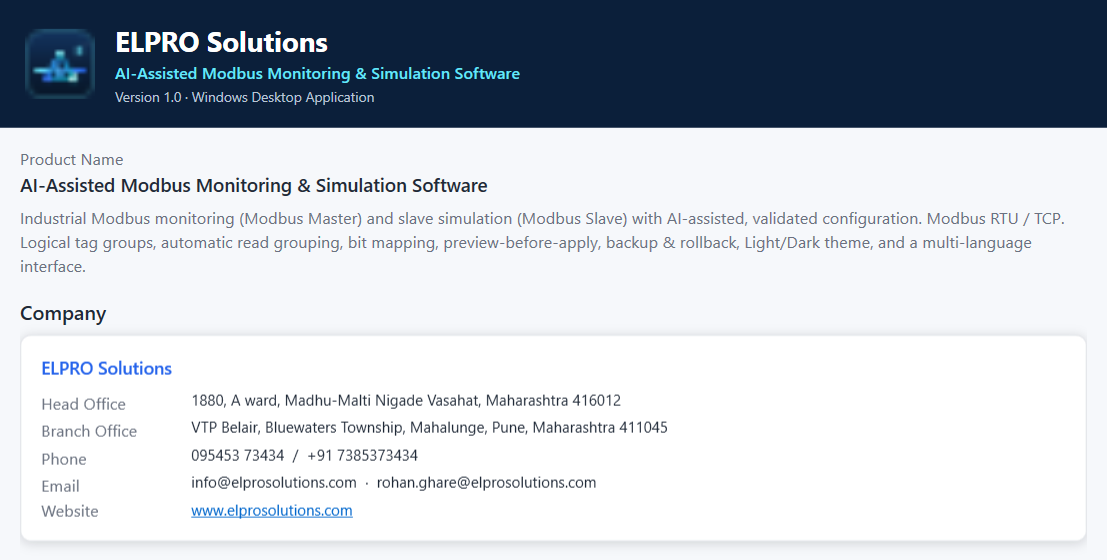
Task: Click the rohan.ghare@elprosolutions.com email address
Action: pyautogui.click(x=486, y=482)
